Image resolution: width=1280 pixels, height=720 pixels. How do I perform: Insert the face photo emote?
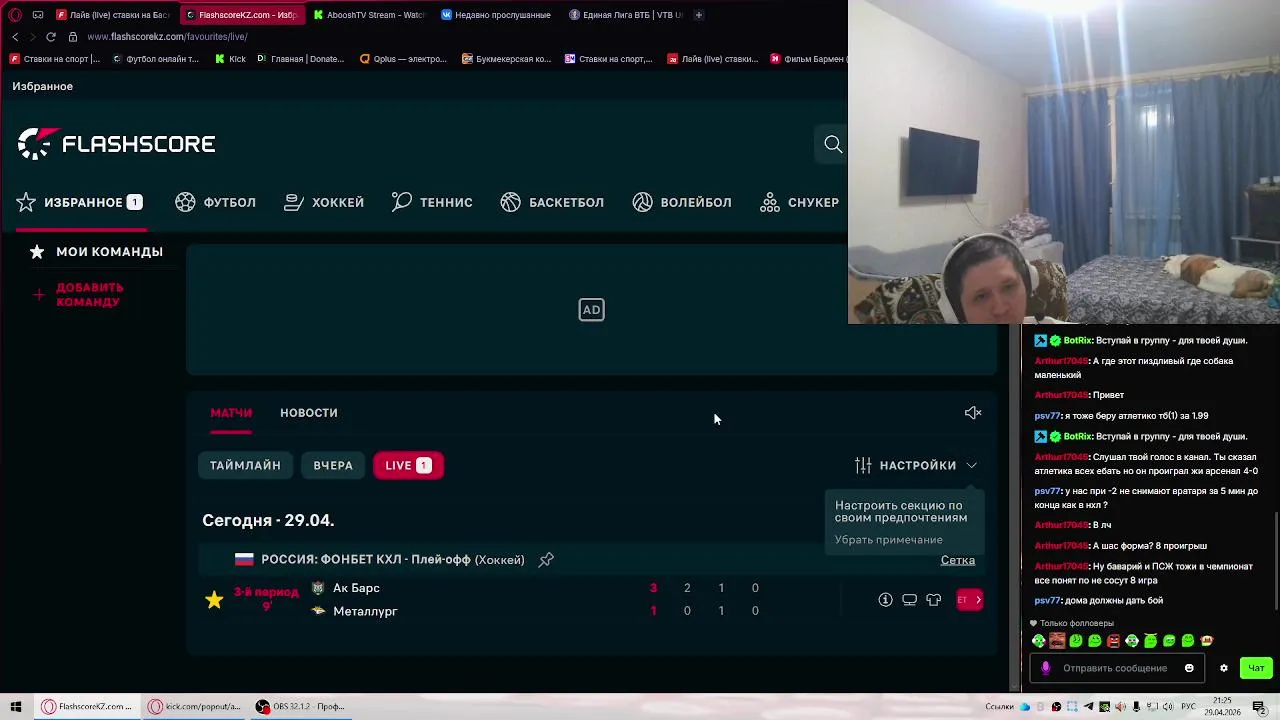pos(1057,641)
